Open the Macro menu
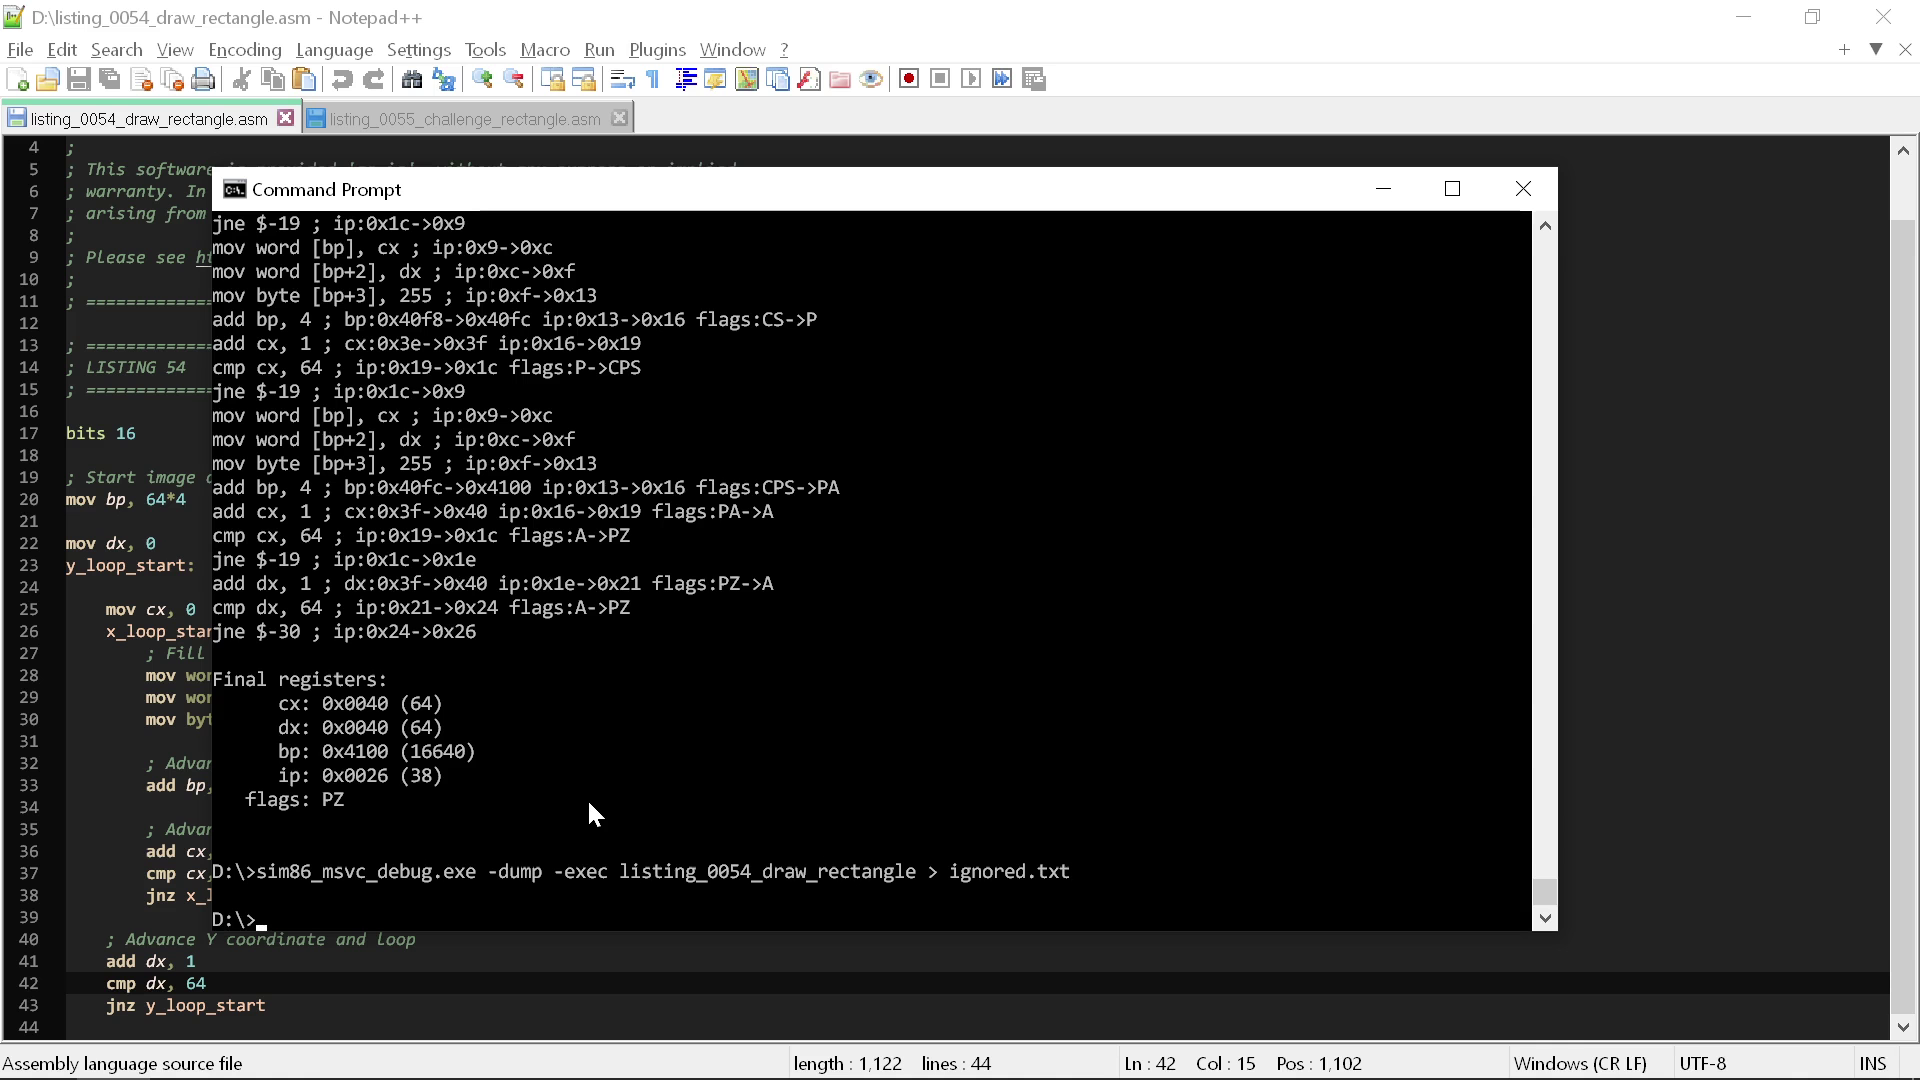This screenshot has width=1920, height=1080. coord(545,49)
